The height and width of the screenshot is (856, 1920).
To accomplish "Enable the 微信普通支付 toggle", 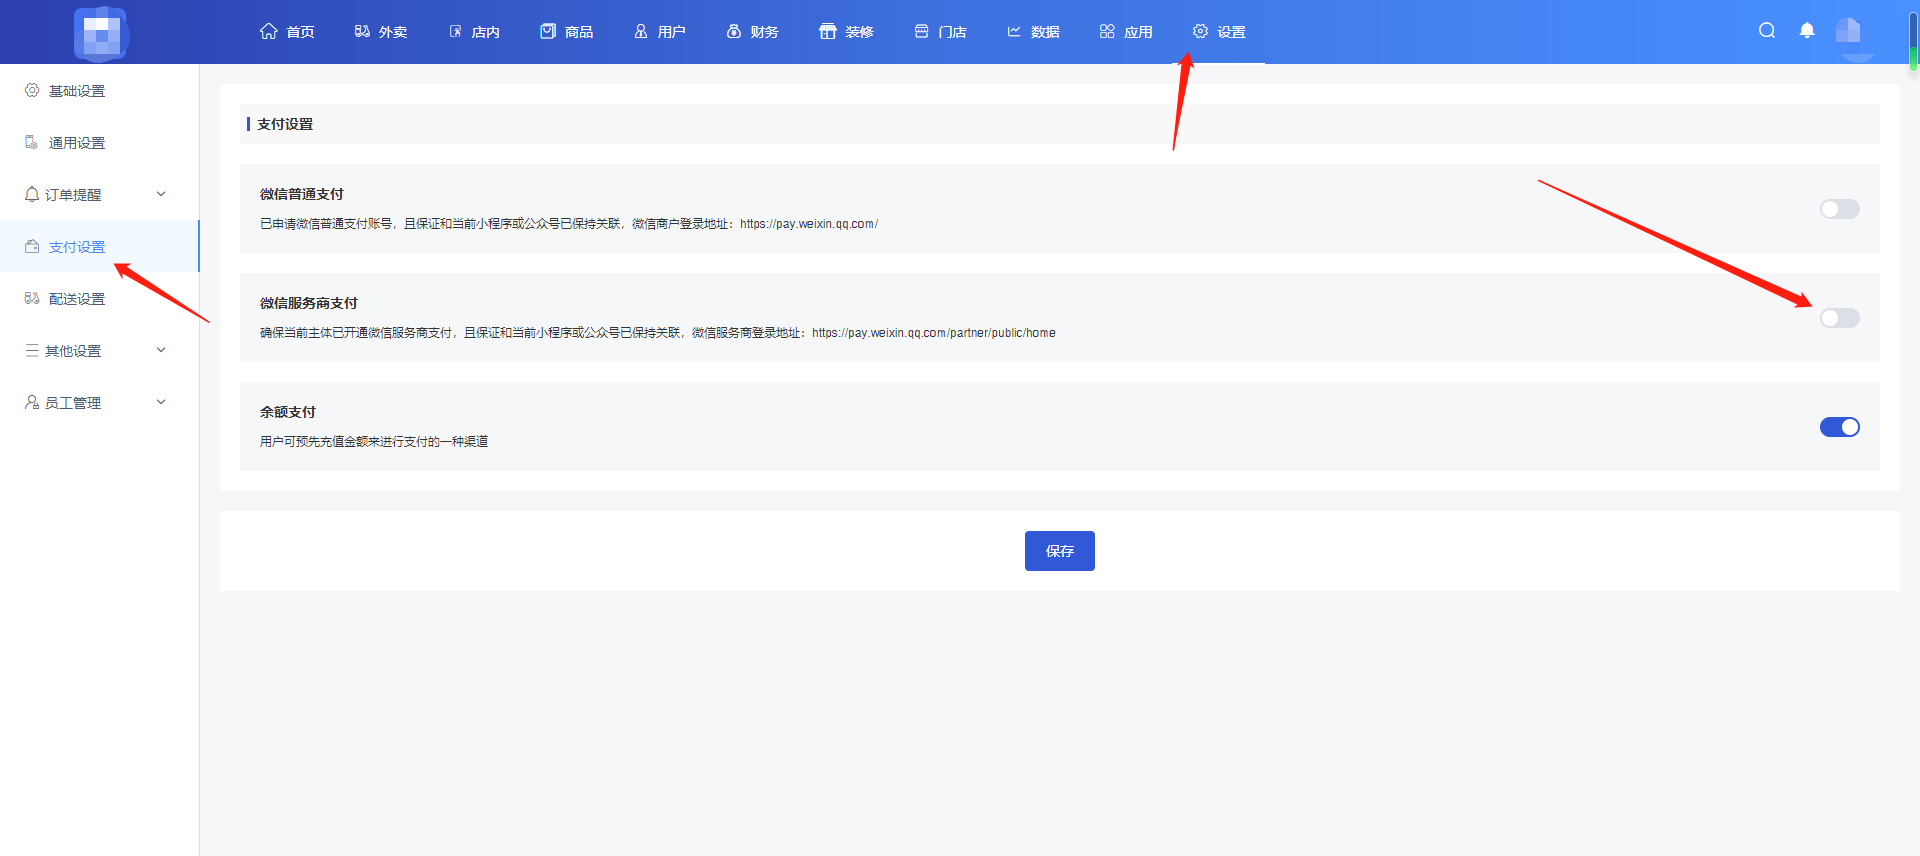I will coord(1839,209).
